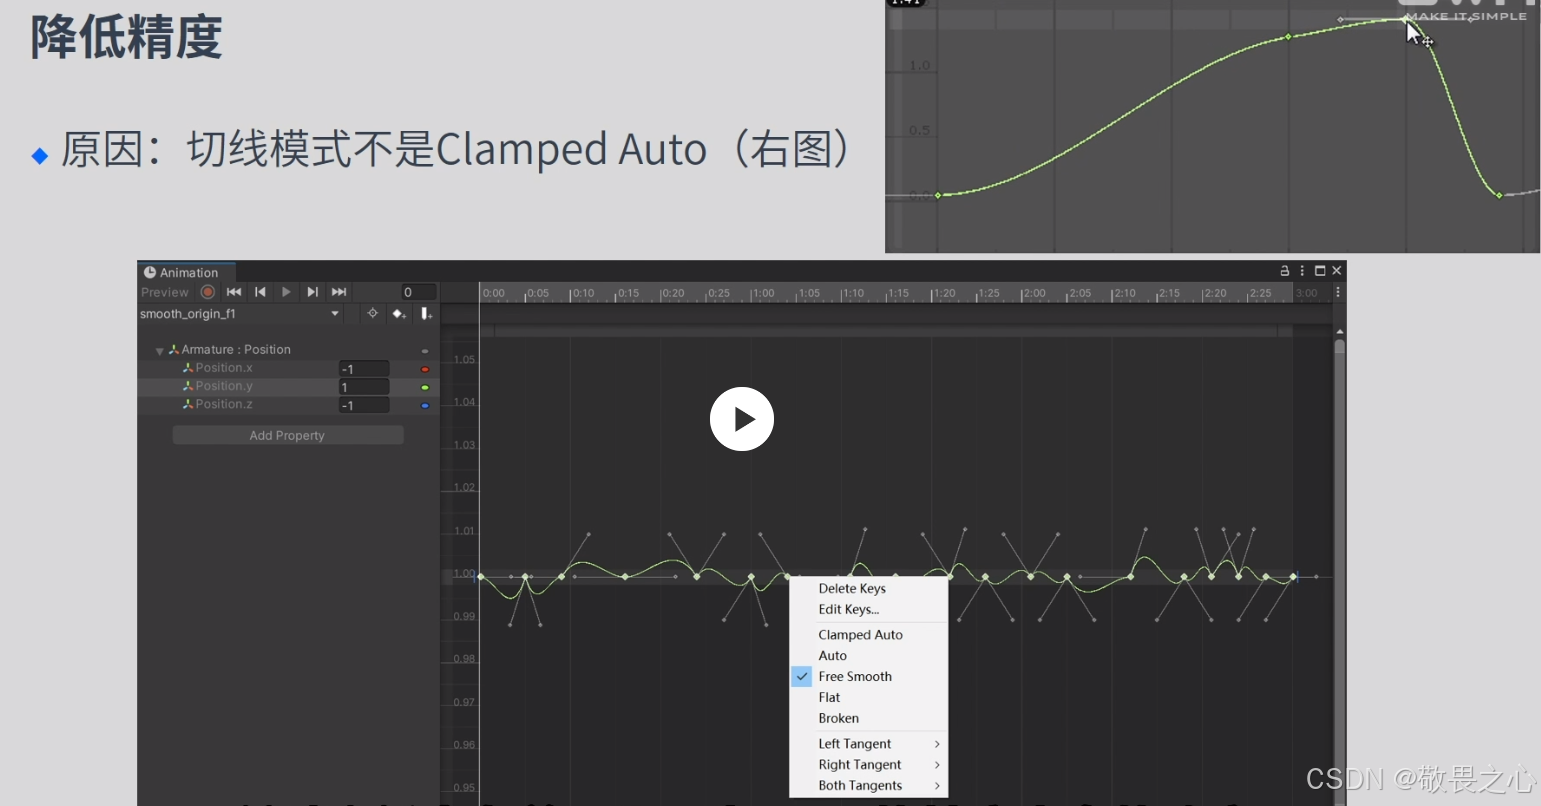The height and width of the screenshot is (806, 1541).
Task: Click the Position.x transform icon
Action: tap(188, 368)
